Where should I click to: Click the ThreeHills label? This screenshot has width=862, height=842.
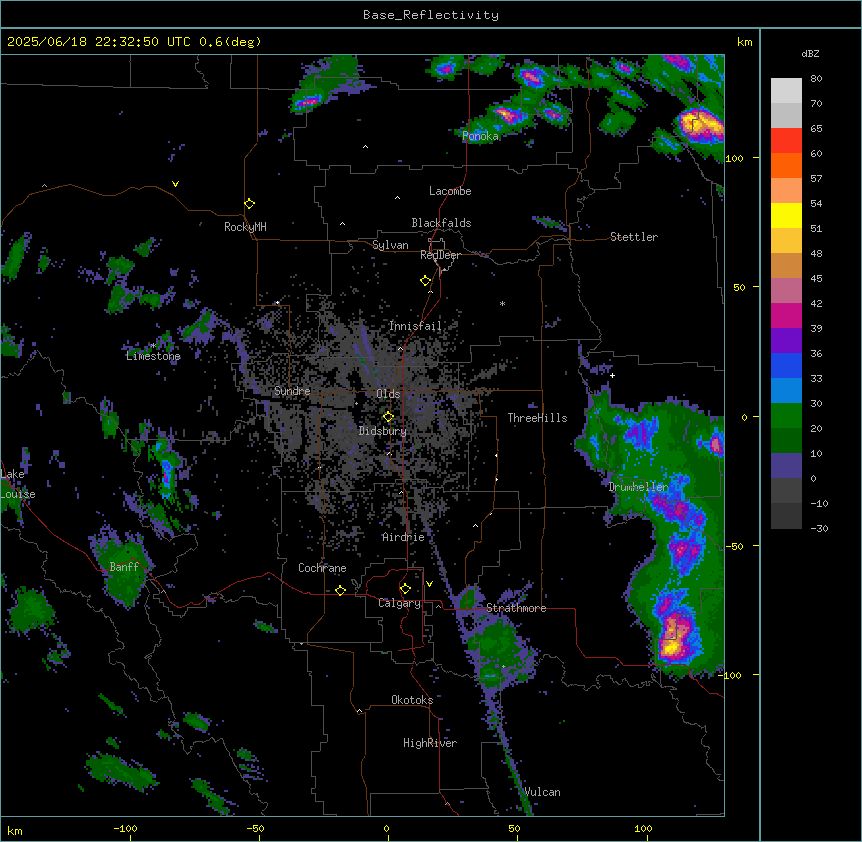point(537,418)
